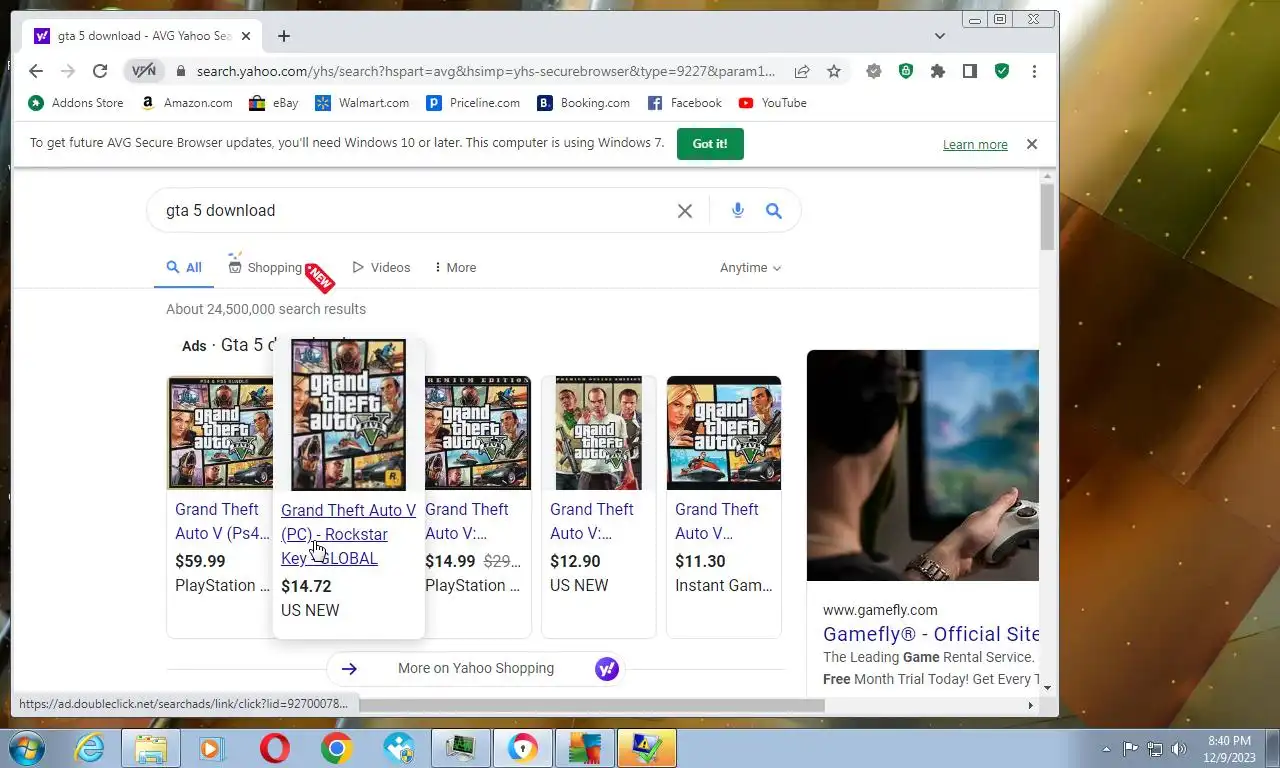The image size is (1280, 768).
Task: Open AVG antivirus from taskbar
Action: tap(585, 748)
